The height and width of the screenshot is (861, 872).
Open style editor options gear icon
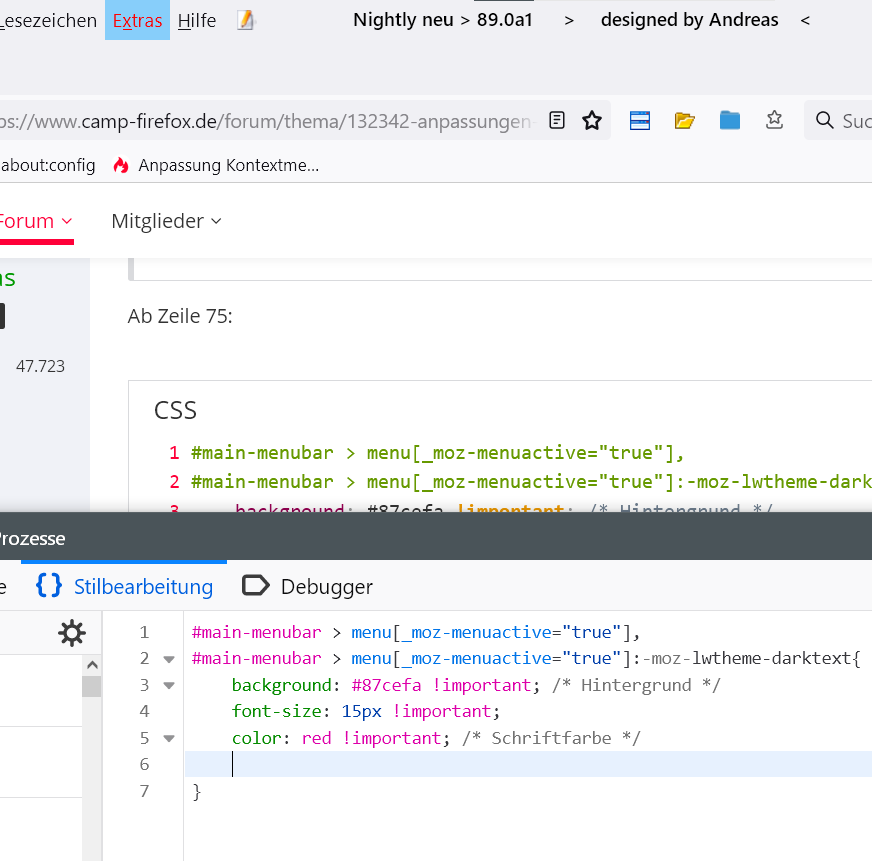tap(72, 633)
